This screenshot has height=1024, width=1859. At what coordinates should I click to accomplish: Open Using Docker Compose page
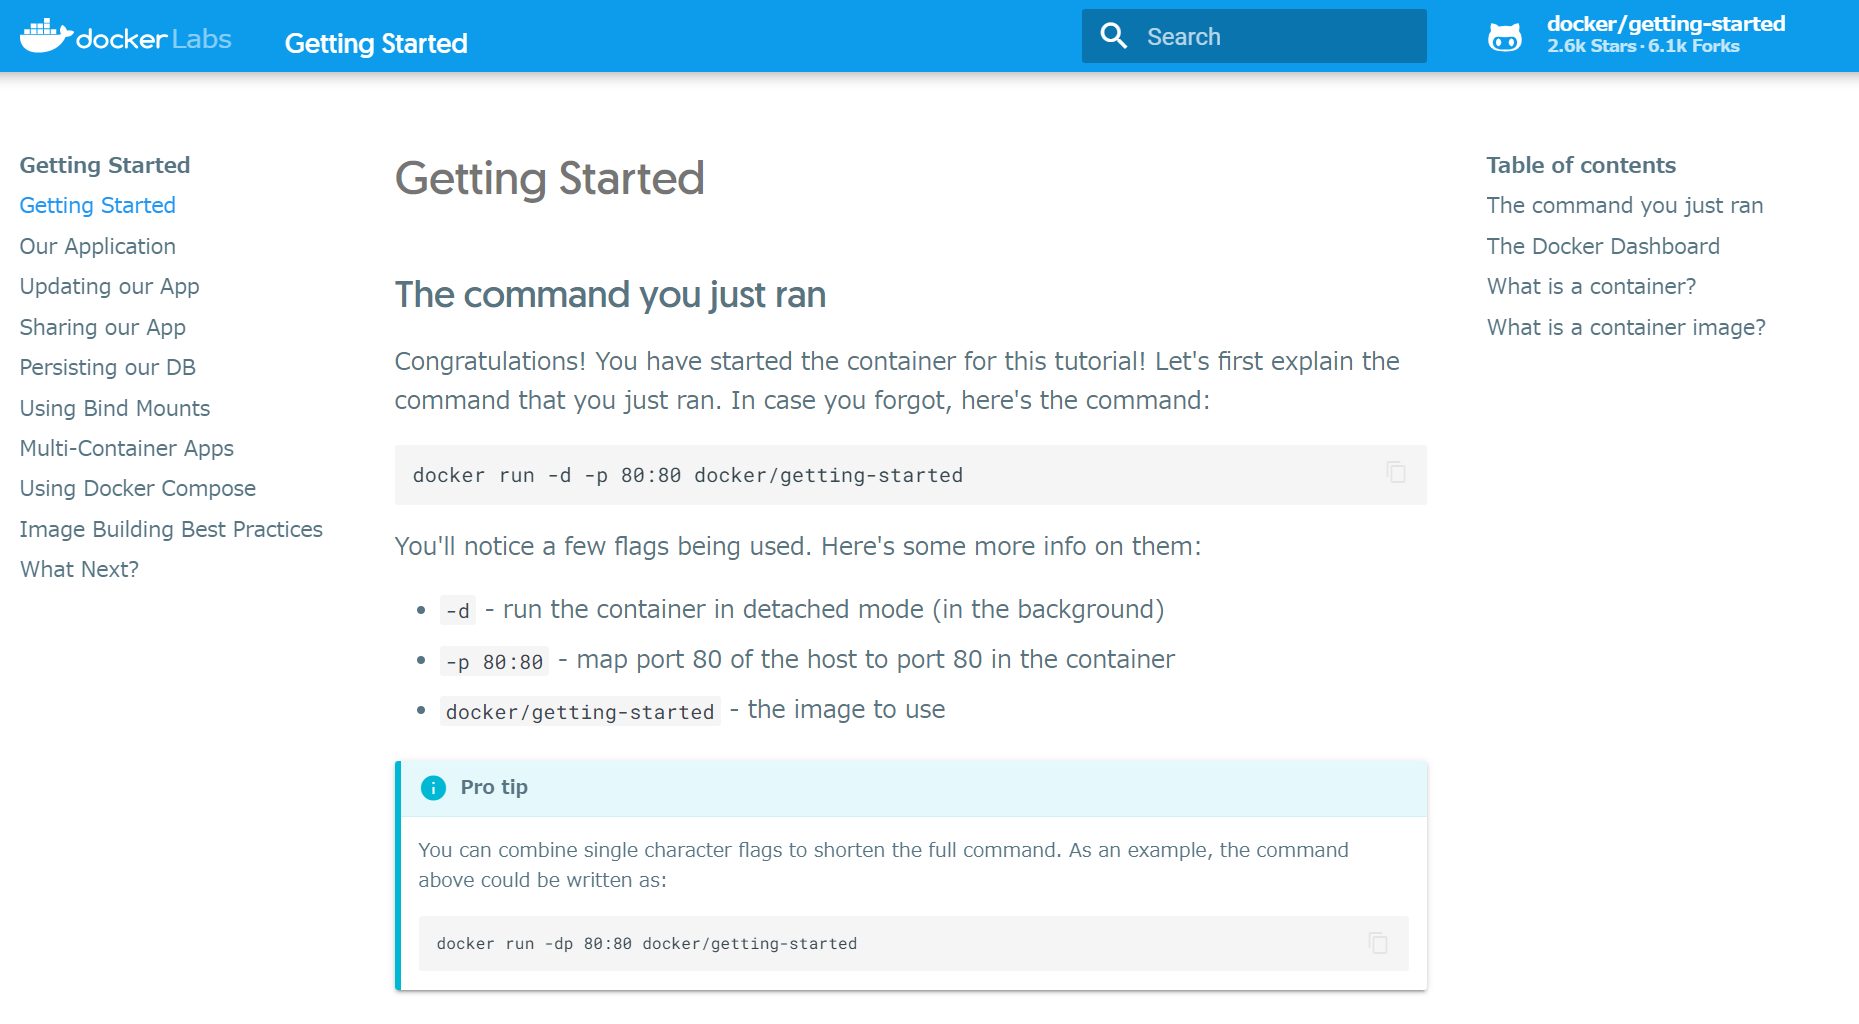(138, 488)
